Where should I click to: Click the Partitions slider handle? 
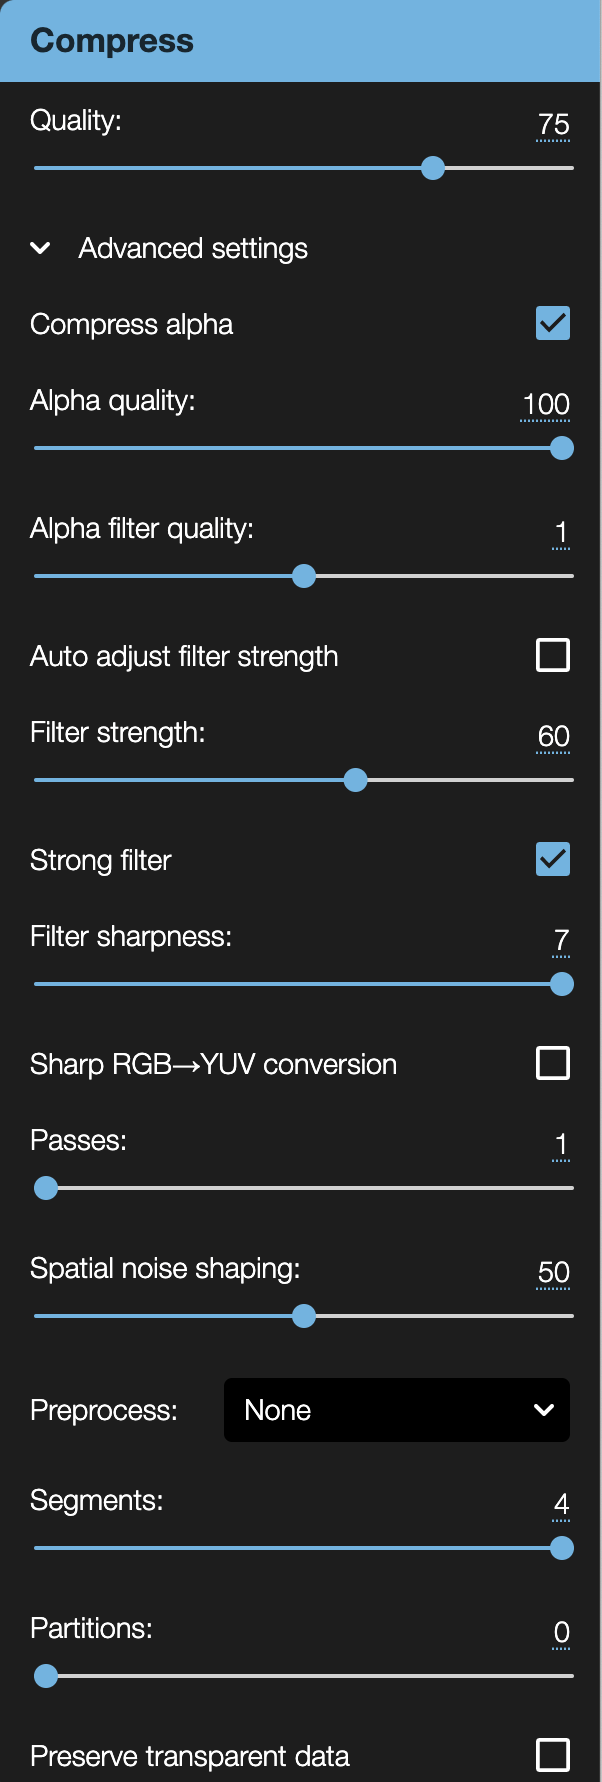point(46,1676)
